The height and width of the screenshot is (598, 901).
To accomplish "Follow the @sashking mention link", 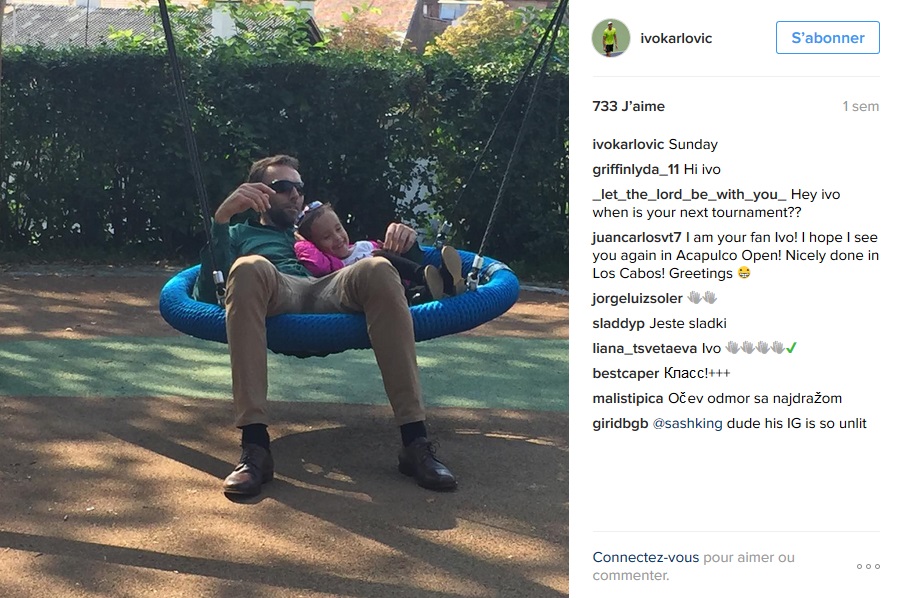I will pos(687,423).
